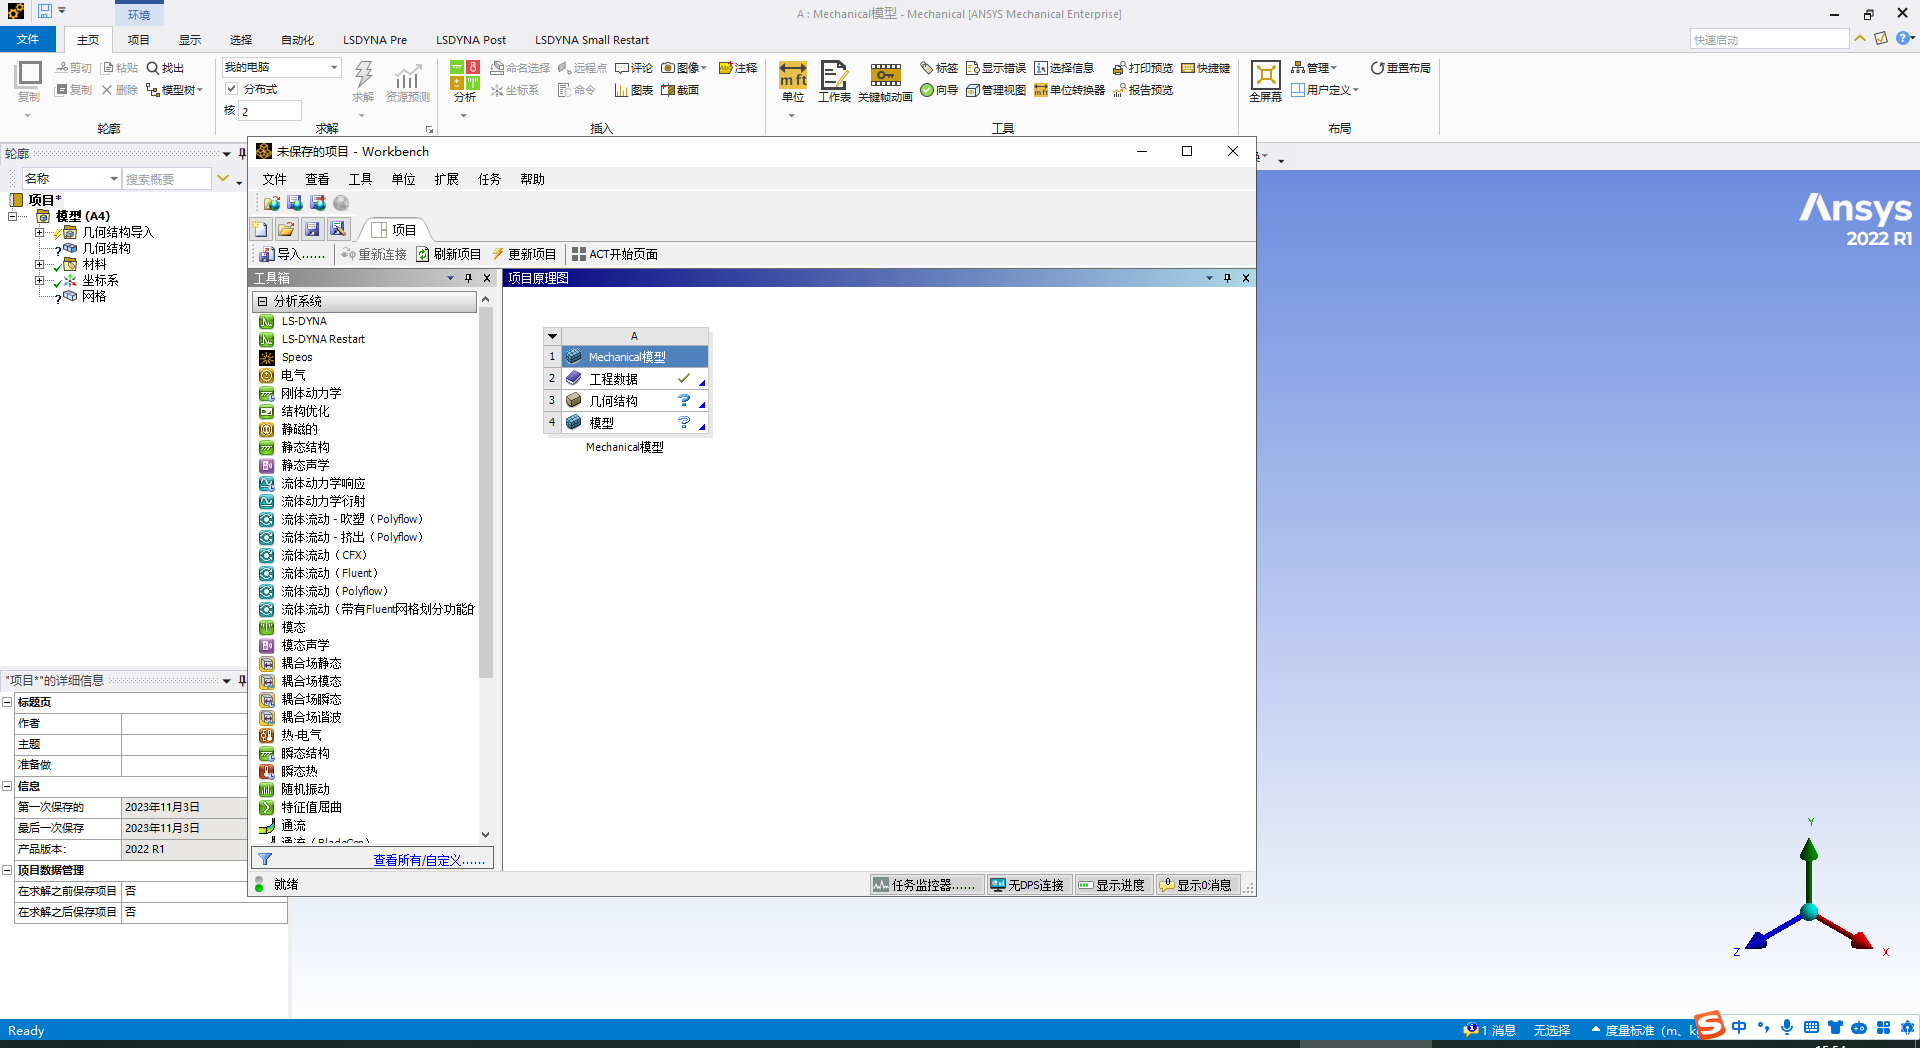
Task: Click View All / Customize link
Action: point(428,860)
